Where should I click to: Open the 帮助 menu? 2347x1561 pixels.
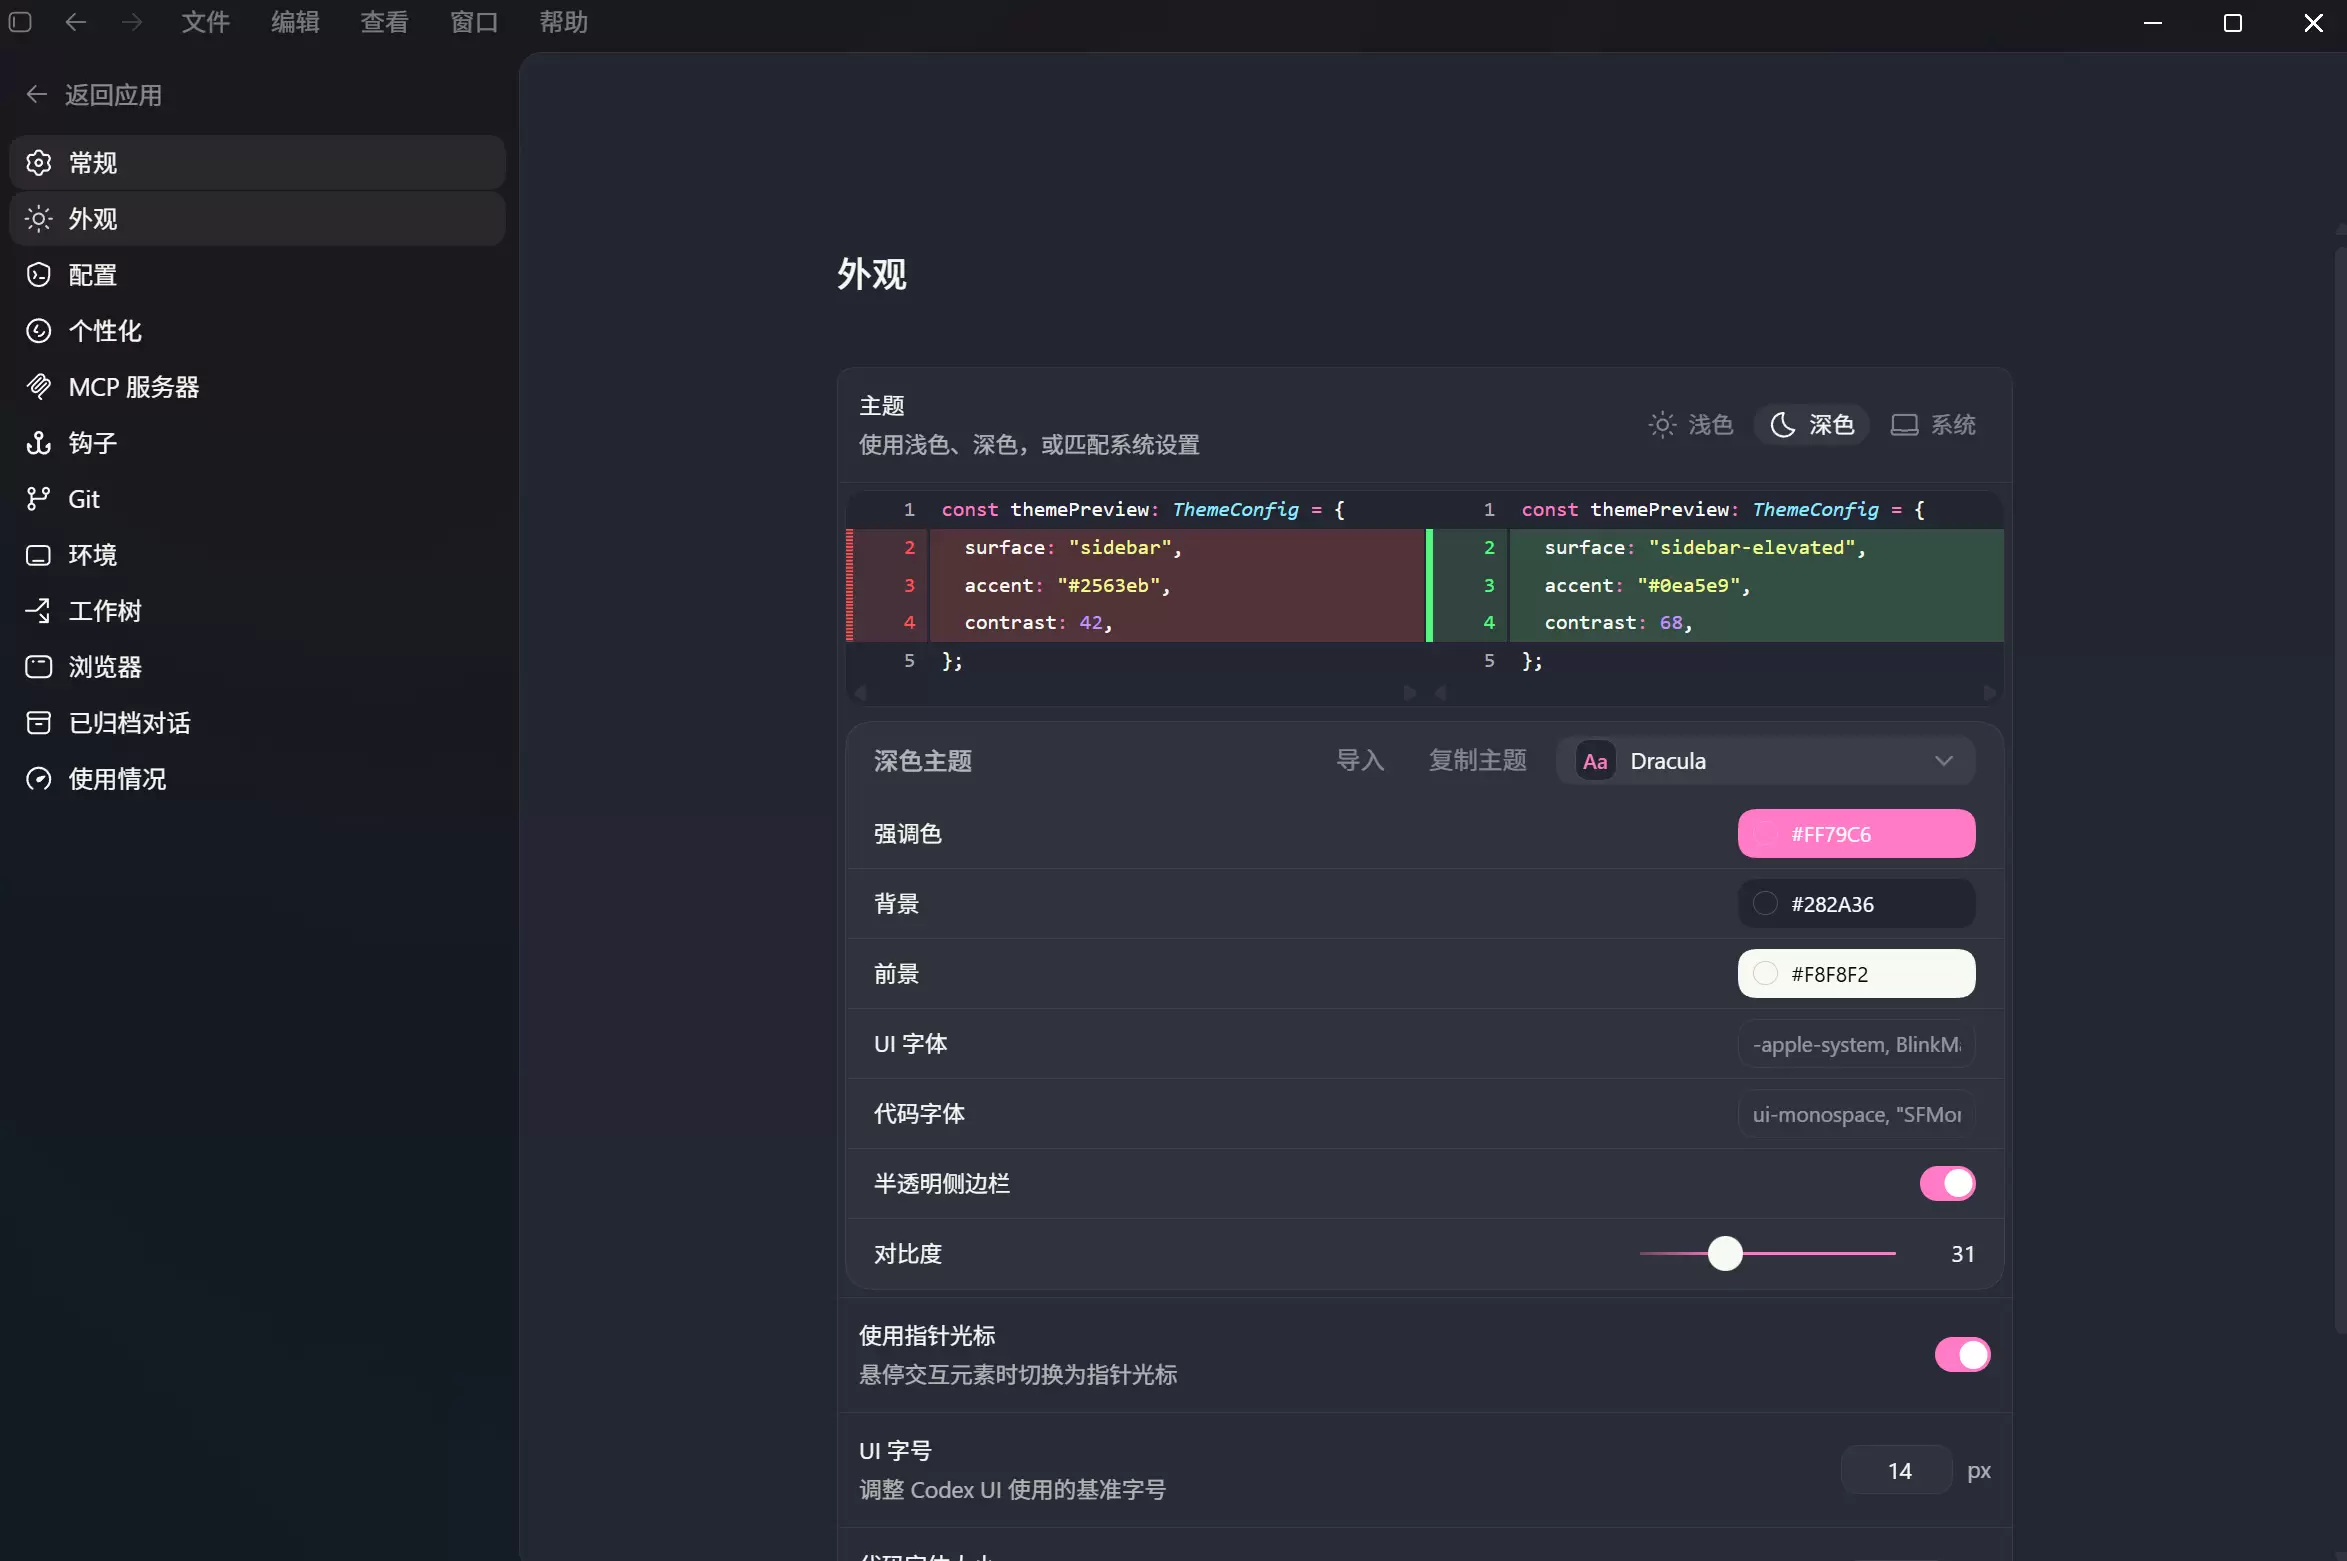point(563,22)
